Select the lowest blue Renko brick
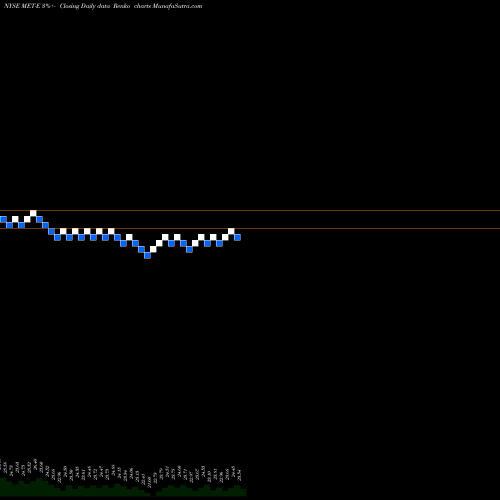500x500 pixels. [147, 255]
